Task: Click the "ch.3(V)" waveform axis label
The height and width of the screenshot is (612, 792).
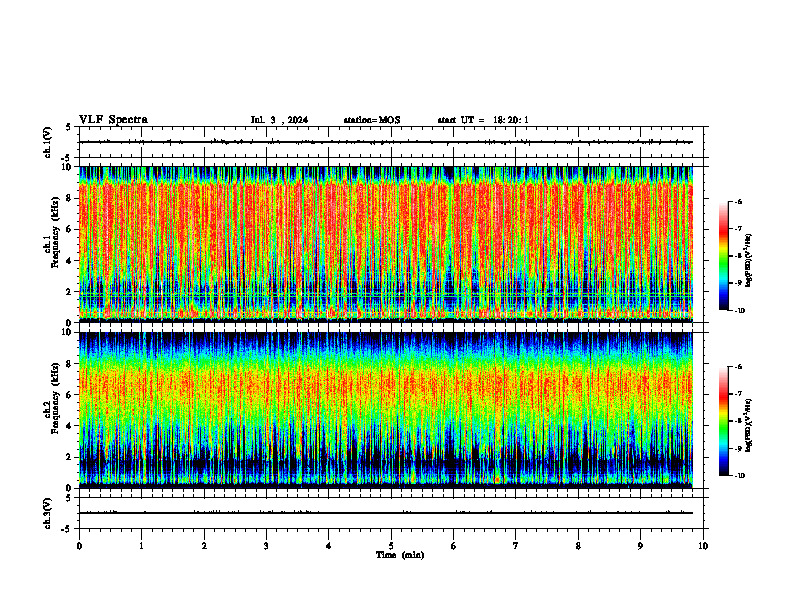Action: point(47,513)
